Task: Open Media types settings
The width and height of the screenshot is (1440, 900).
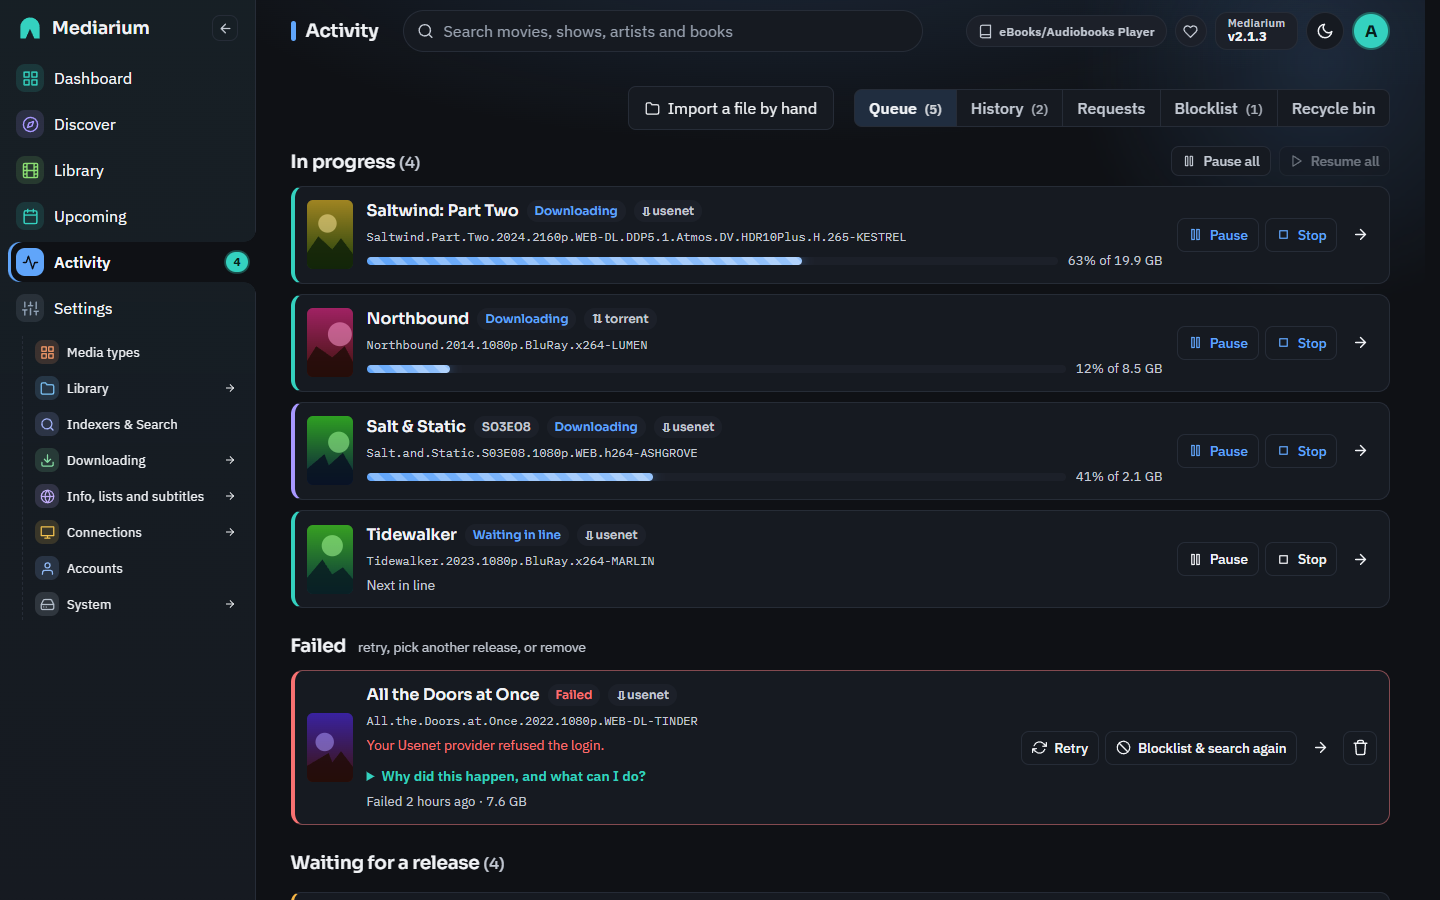Action: click(137, 352)
